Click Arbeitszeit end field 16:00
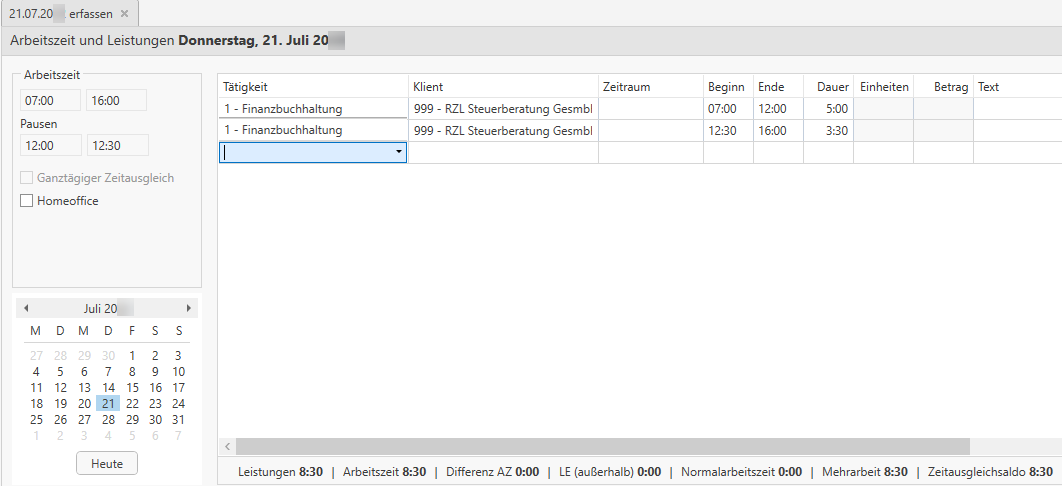This screenshot has height=486, width=1062. [x=116, y=101]
